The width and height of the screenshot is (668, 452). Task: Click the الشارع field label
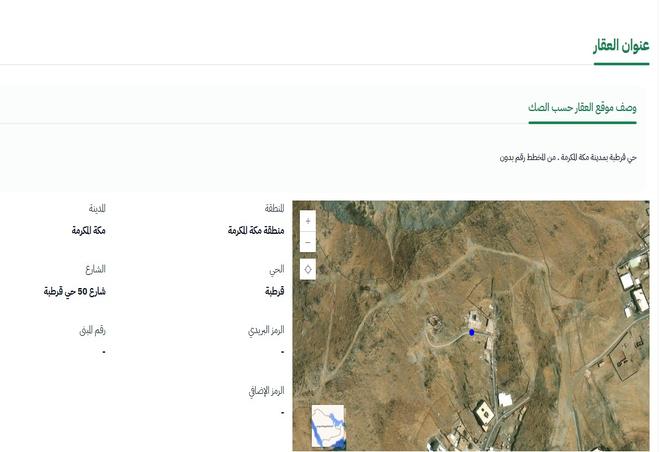95,269
